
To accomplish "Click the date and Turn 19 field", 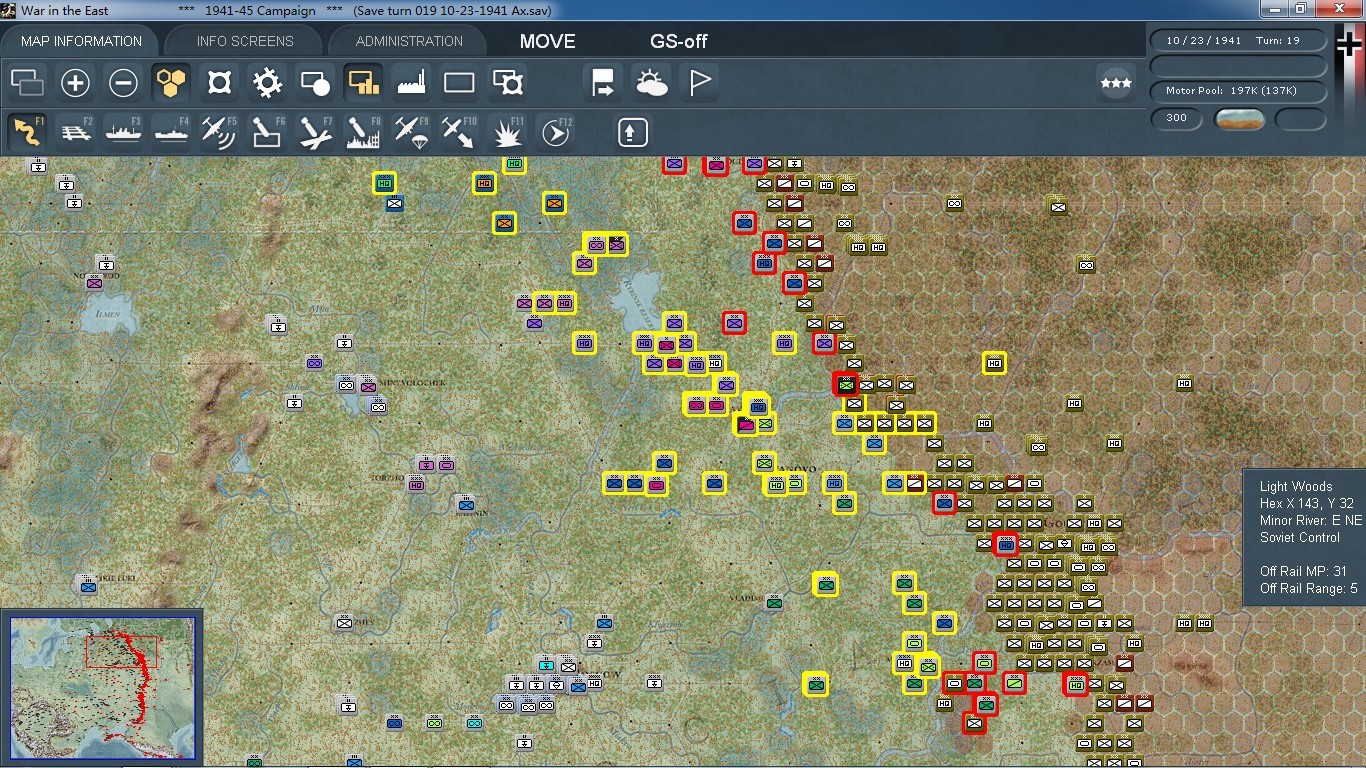I will [x=1238, y=41].
